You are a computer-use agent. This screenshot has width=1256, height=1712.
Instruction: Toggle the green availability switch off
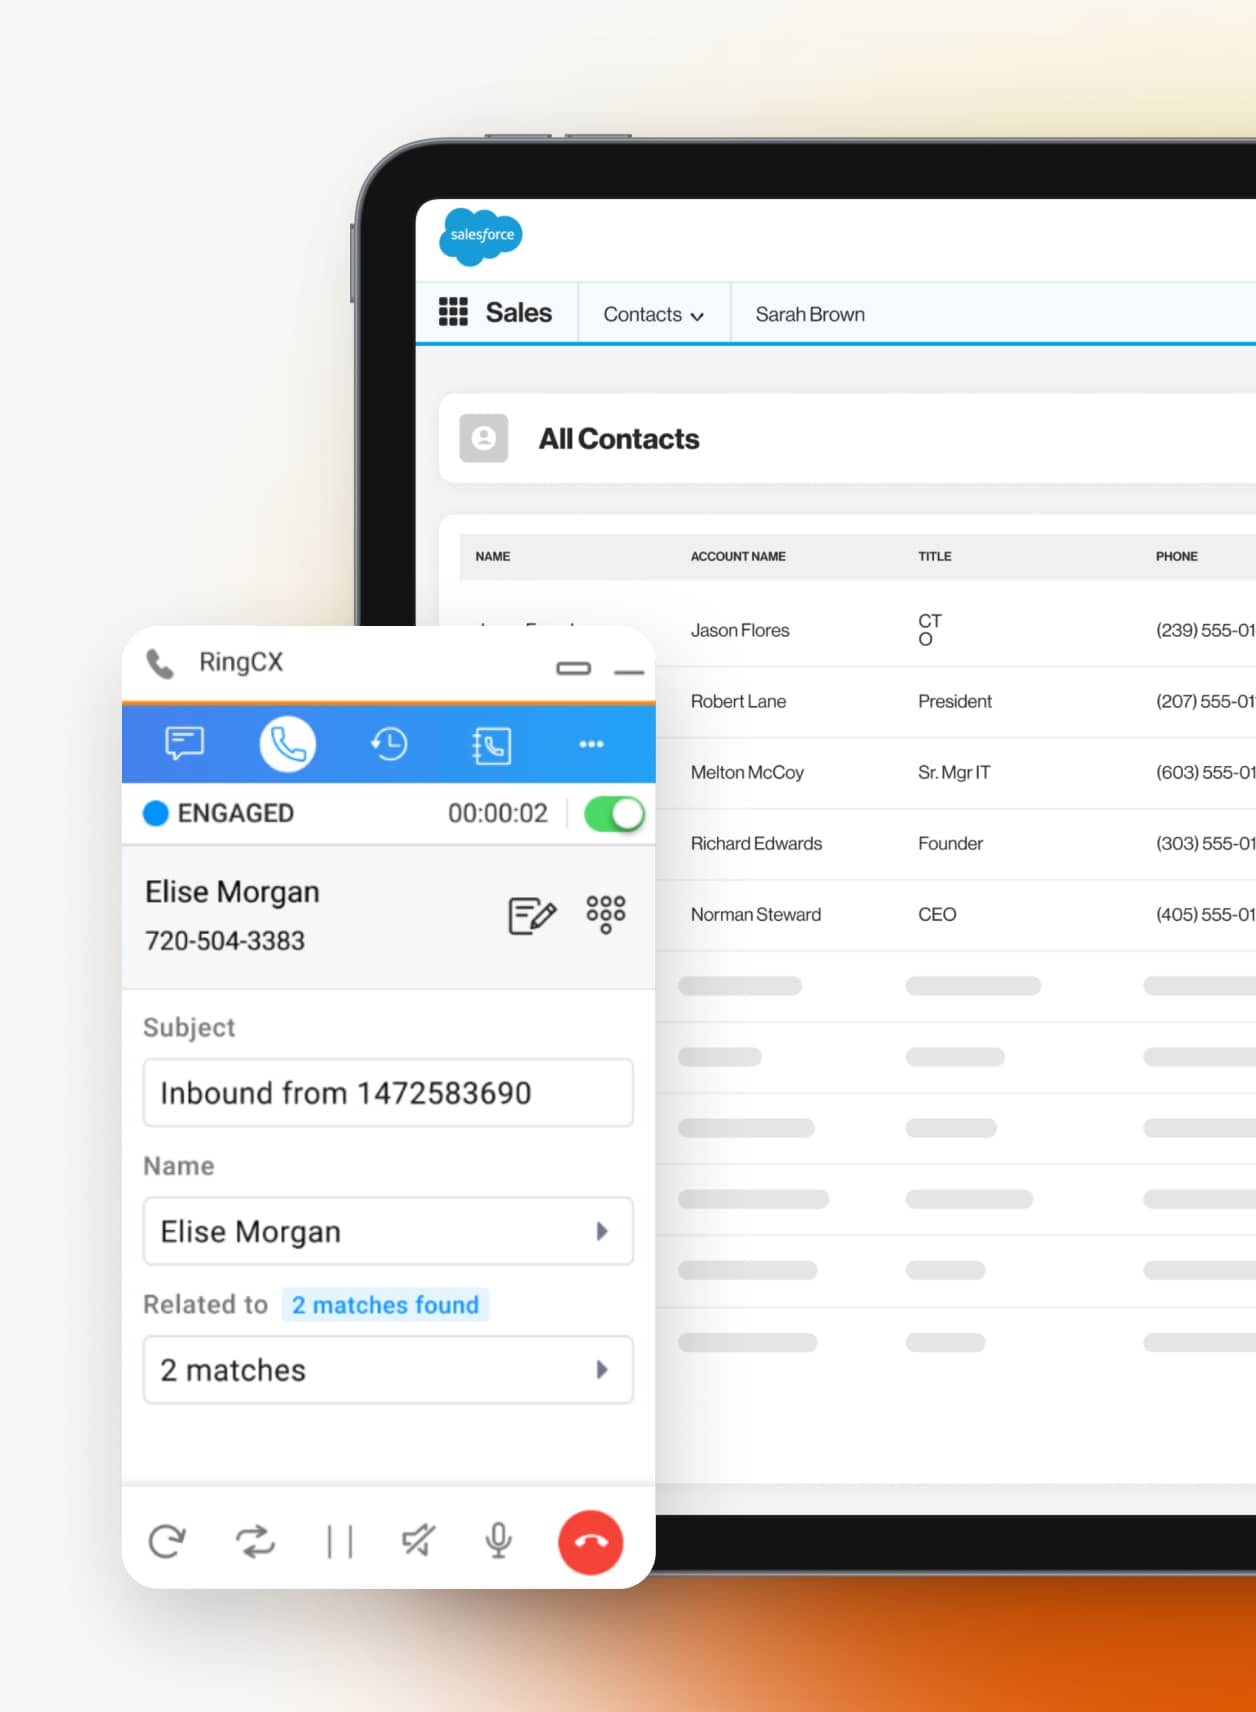[613, 814]
